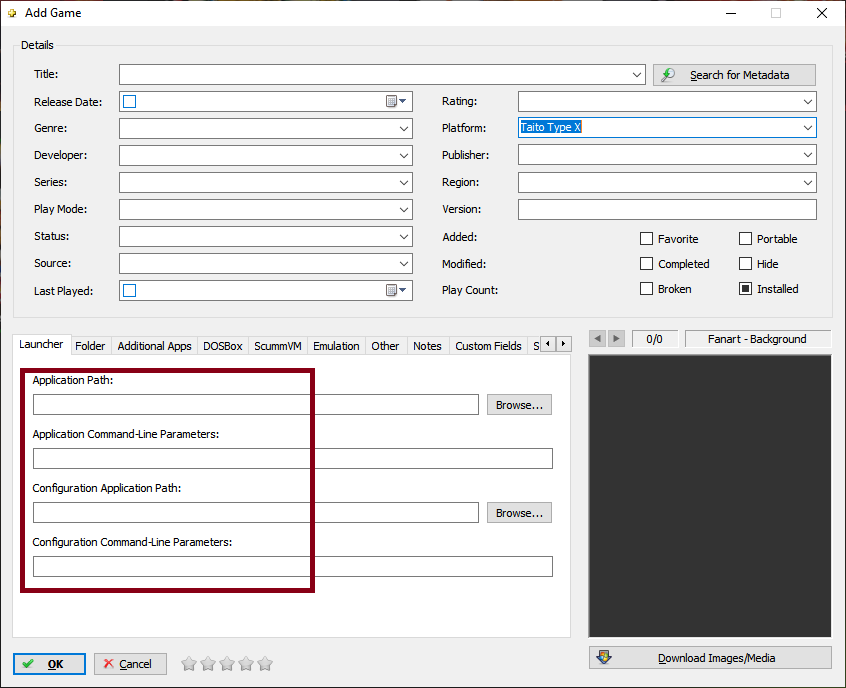The image size is (846, 688).
Task: Open the Last Played calendar picker icon
Action: (396, 290)
